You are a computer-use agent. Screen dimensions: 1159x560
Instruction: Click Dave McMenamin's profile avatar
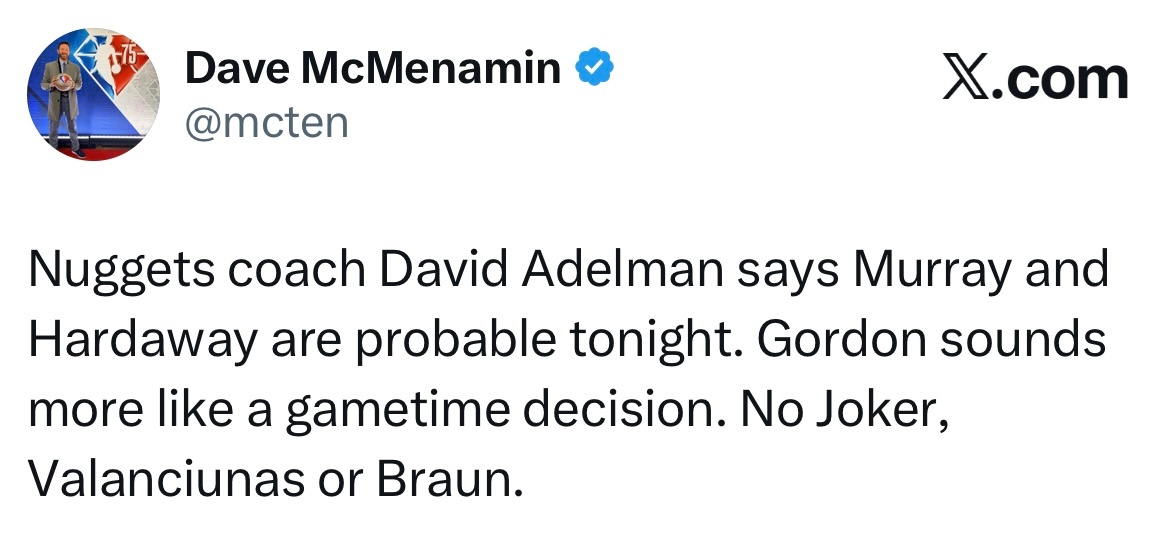tap(95, 96)
